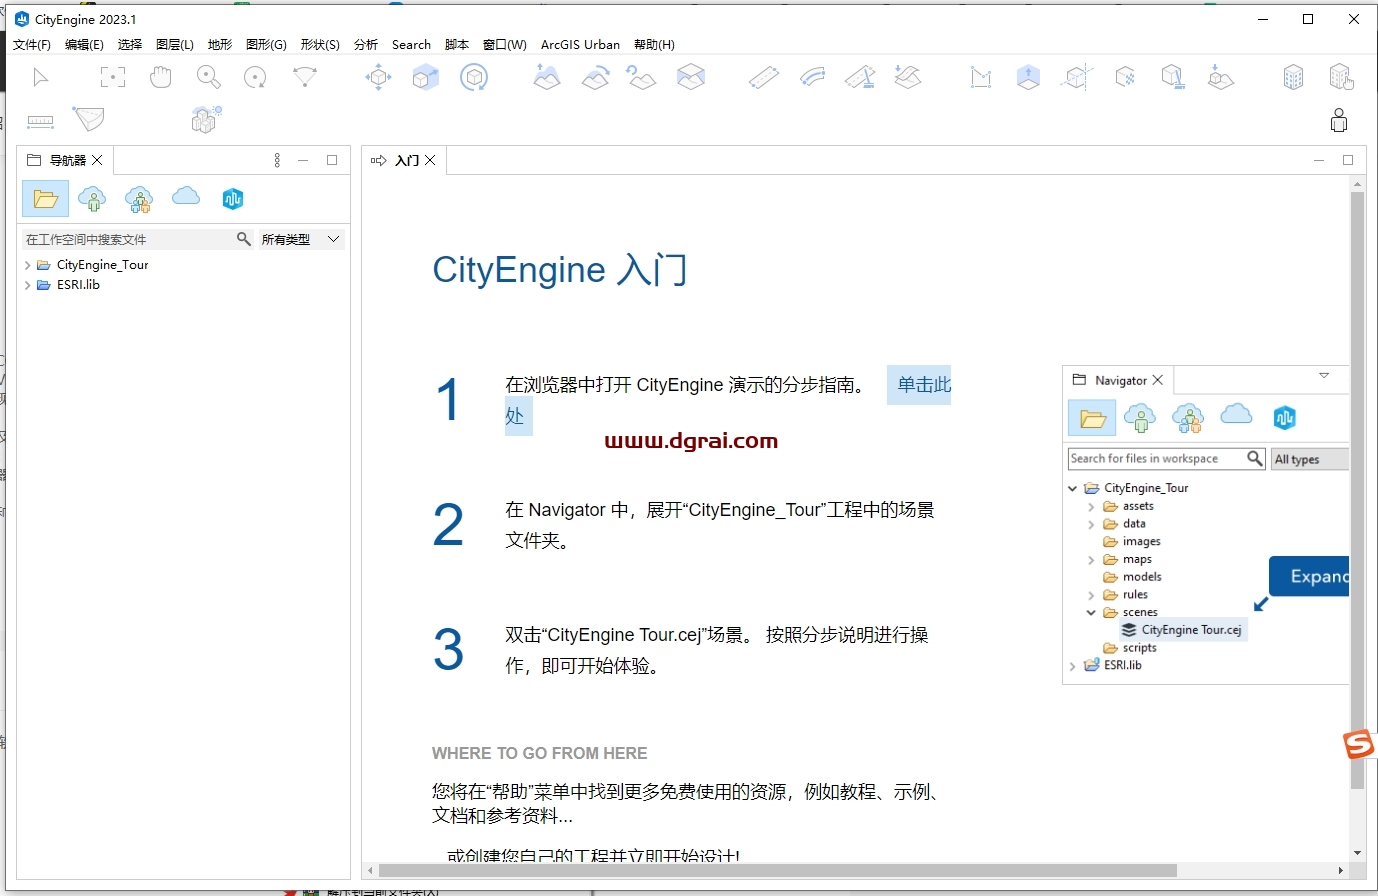Screen dimensions: 1378x896
Task: Open the user account person icon
Action: pos(1339,120)
